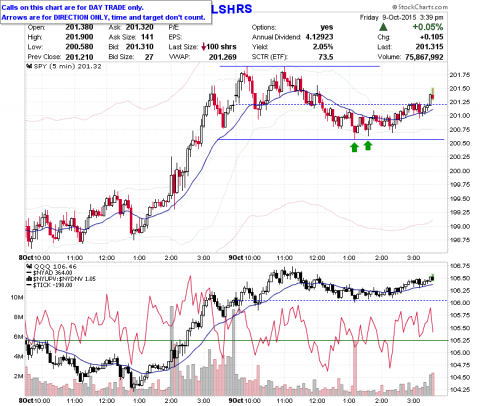Click the P/E label
This screenshot has width=480, height=406.
click(174, 27)
